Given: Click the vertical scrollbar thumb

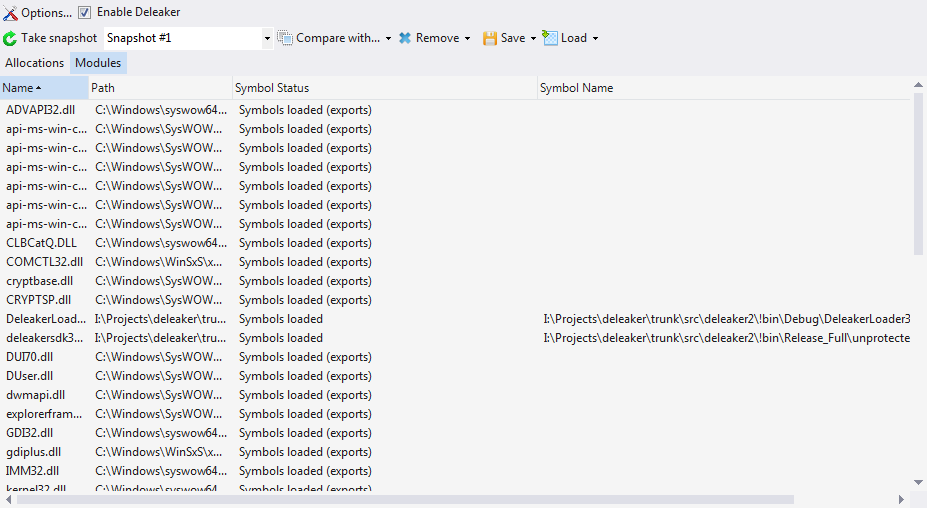Looking at the screenshot, I should pos(919,175).
